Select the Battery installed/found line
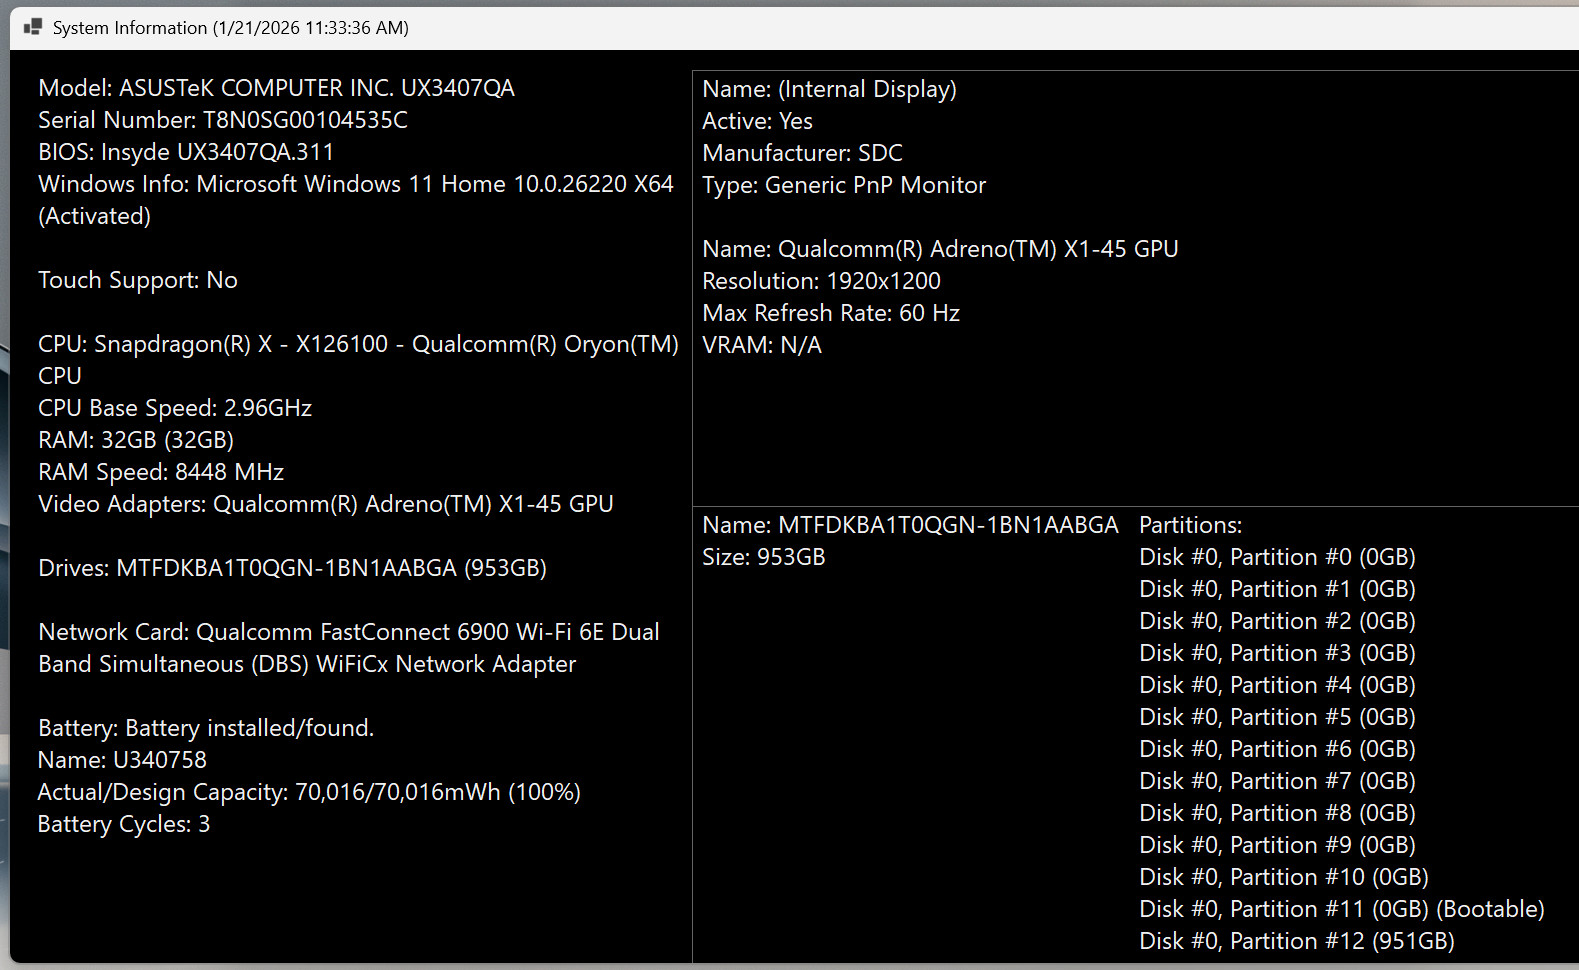The image size is (1579, 970). [x=206, y=728]
